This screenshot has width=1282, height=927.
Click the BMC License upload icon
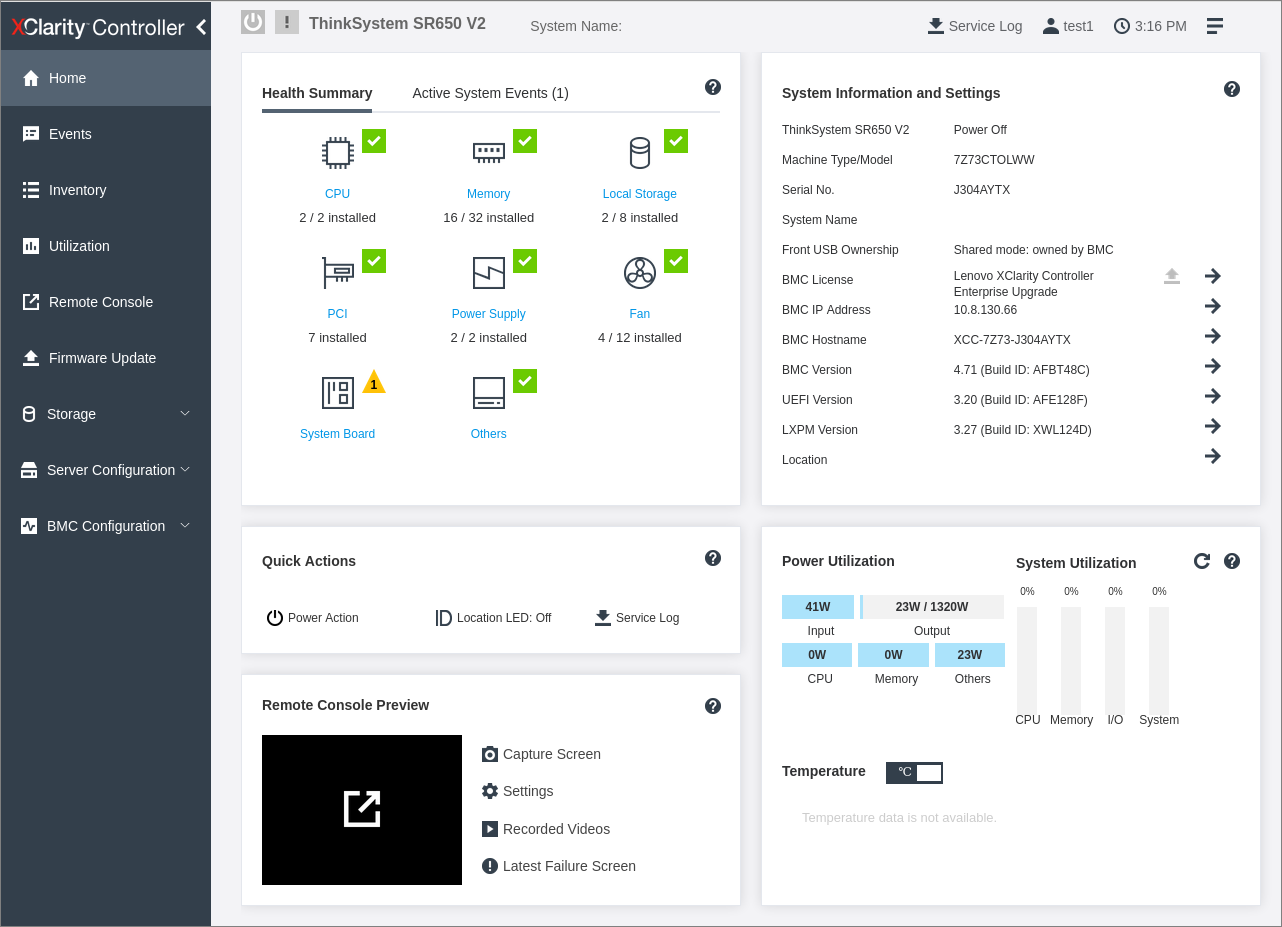[1172, 276]
